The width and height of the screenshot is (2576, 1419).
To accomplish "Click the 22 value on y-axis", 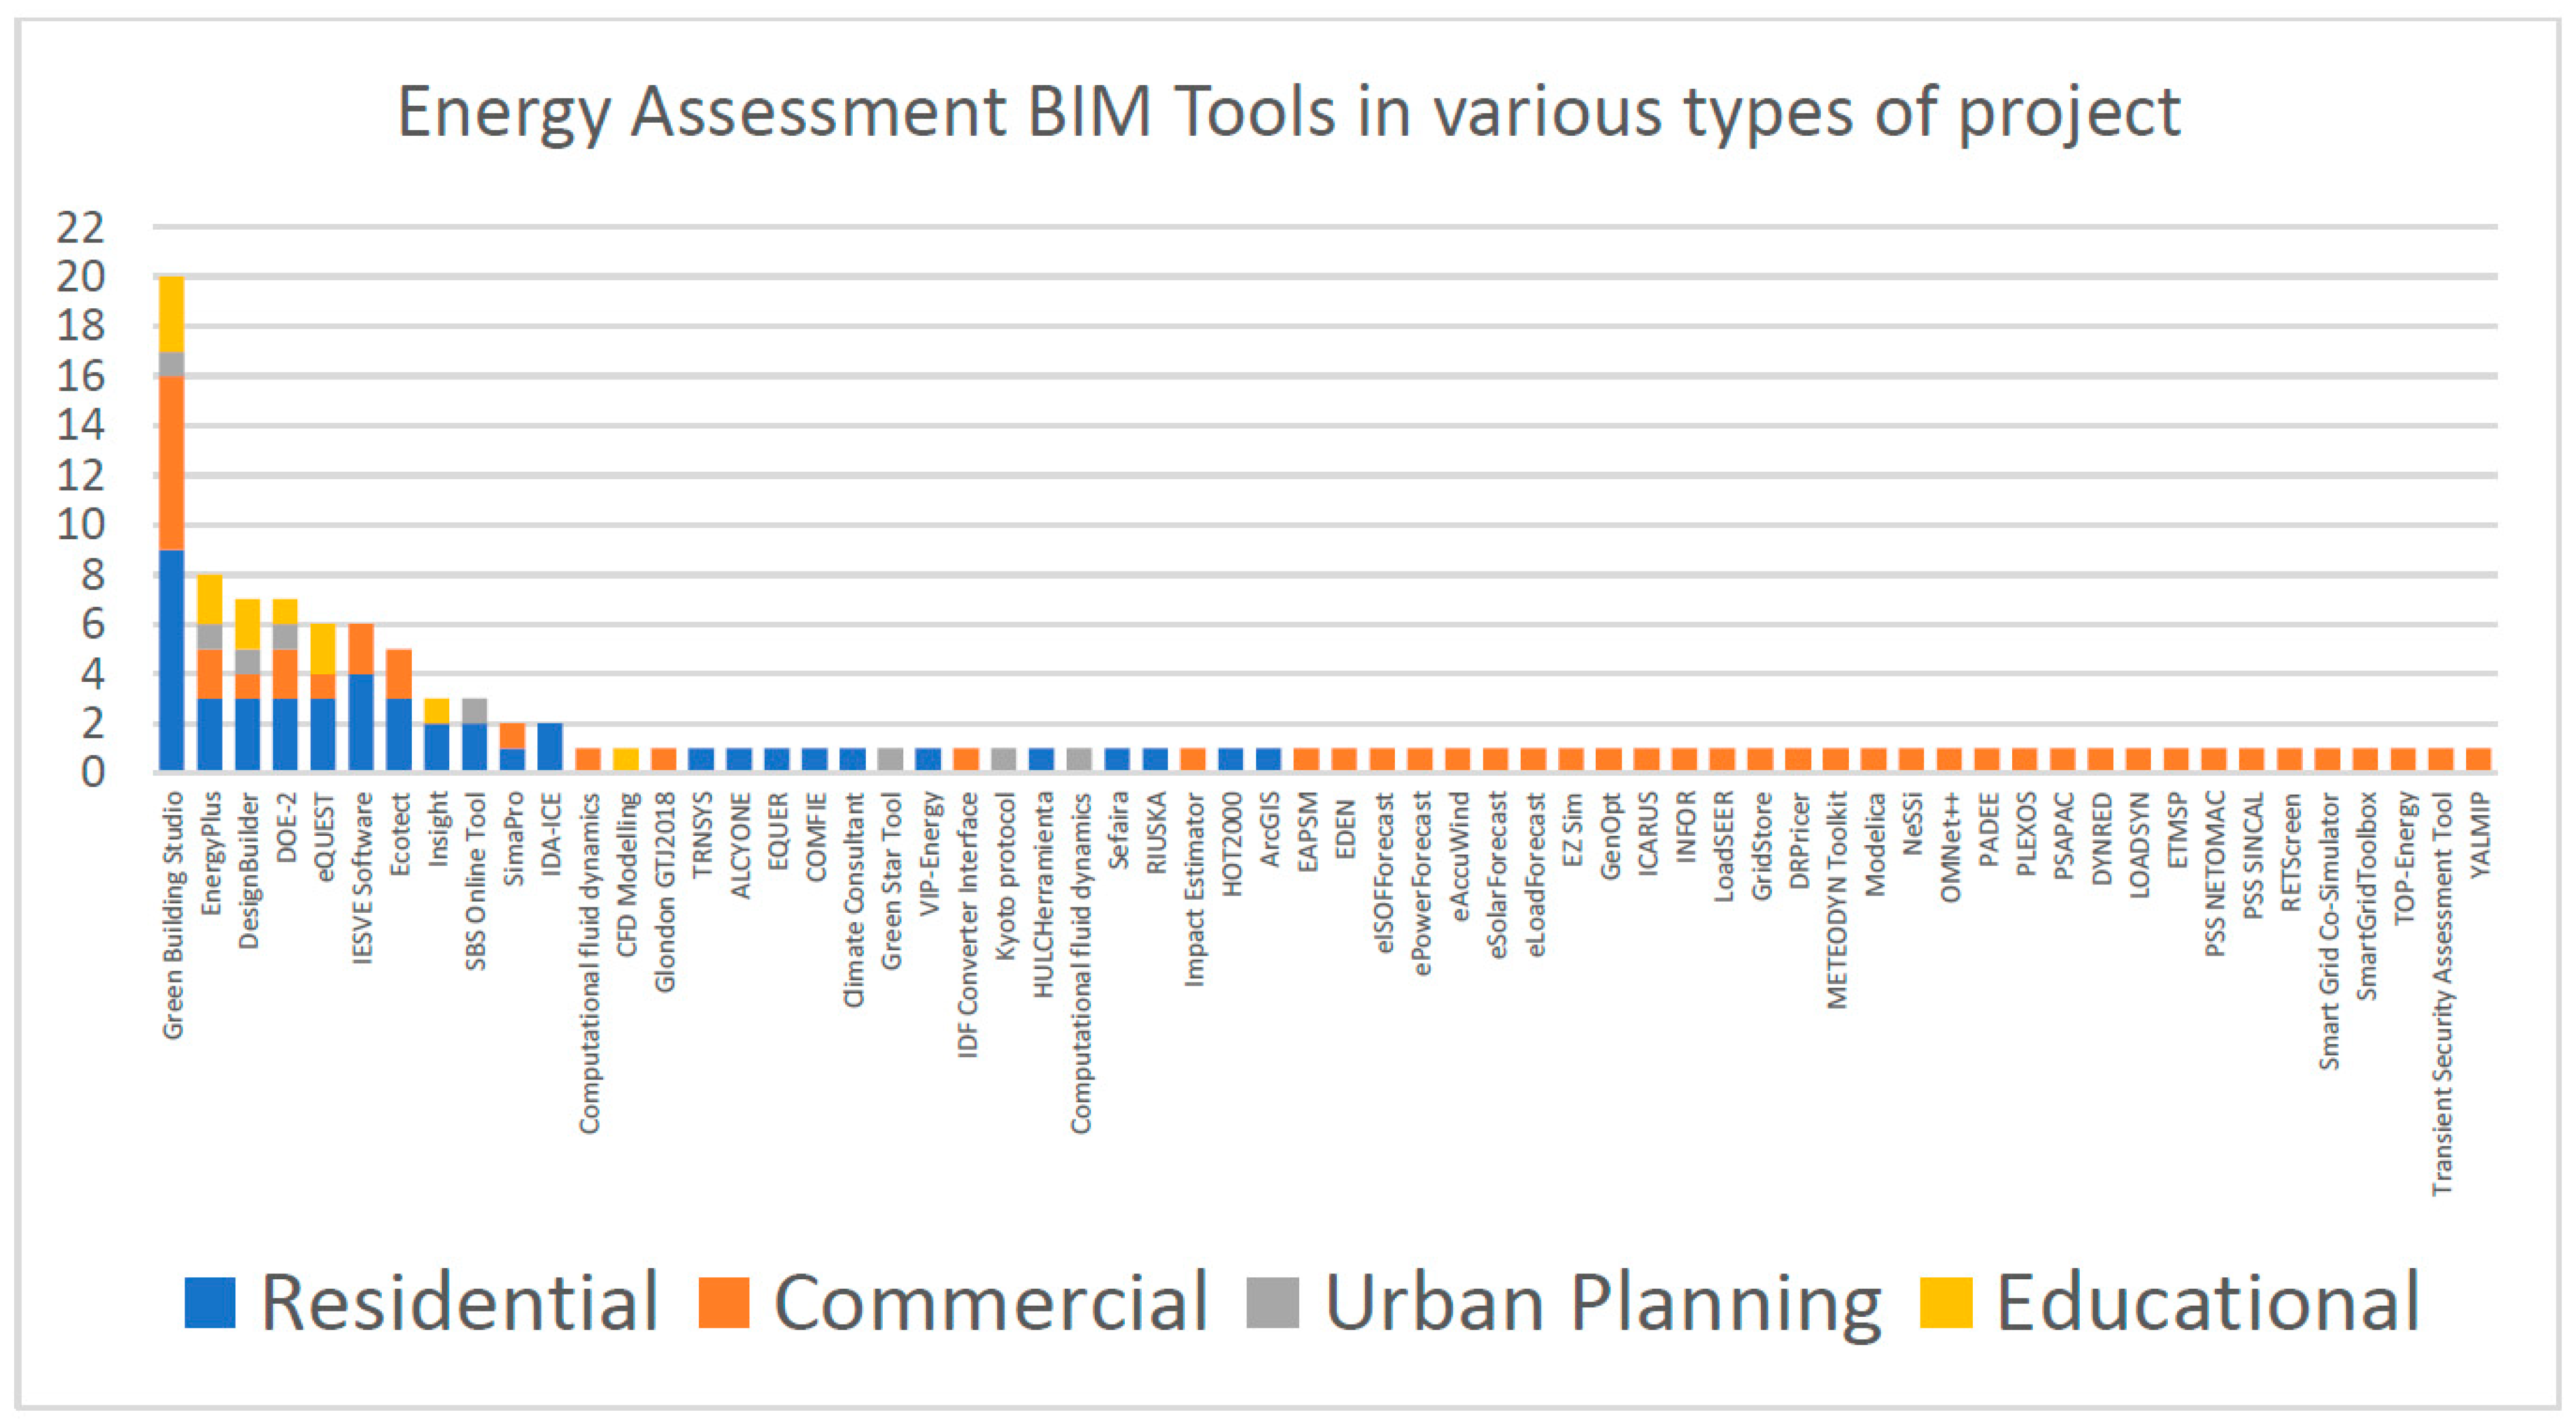I will 80,228.
